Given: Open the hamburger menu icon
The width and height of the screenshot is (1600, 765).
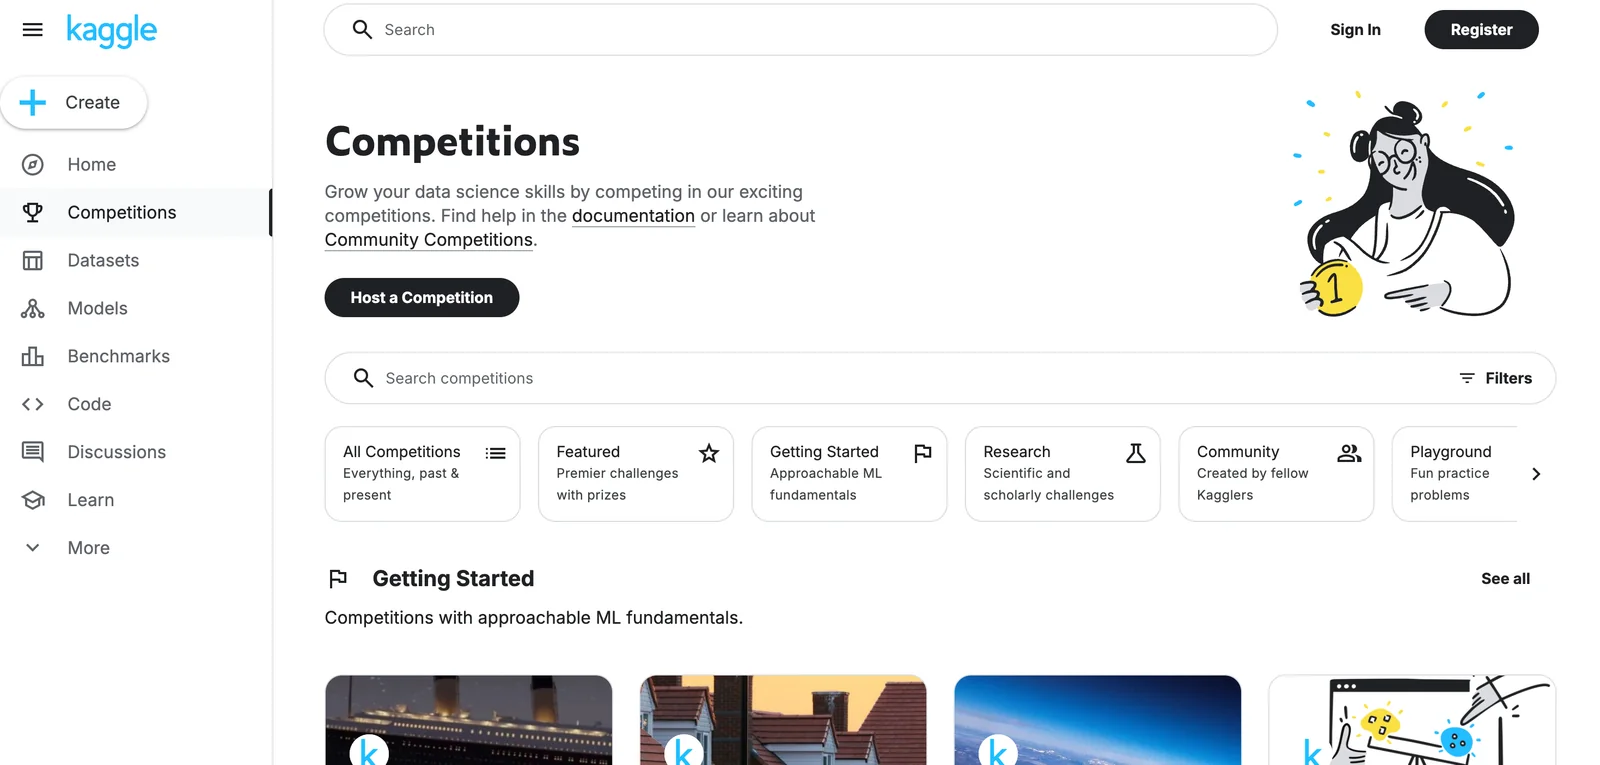Looking at the screenshot, I should [32, 30].
